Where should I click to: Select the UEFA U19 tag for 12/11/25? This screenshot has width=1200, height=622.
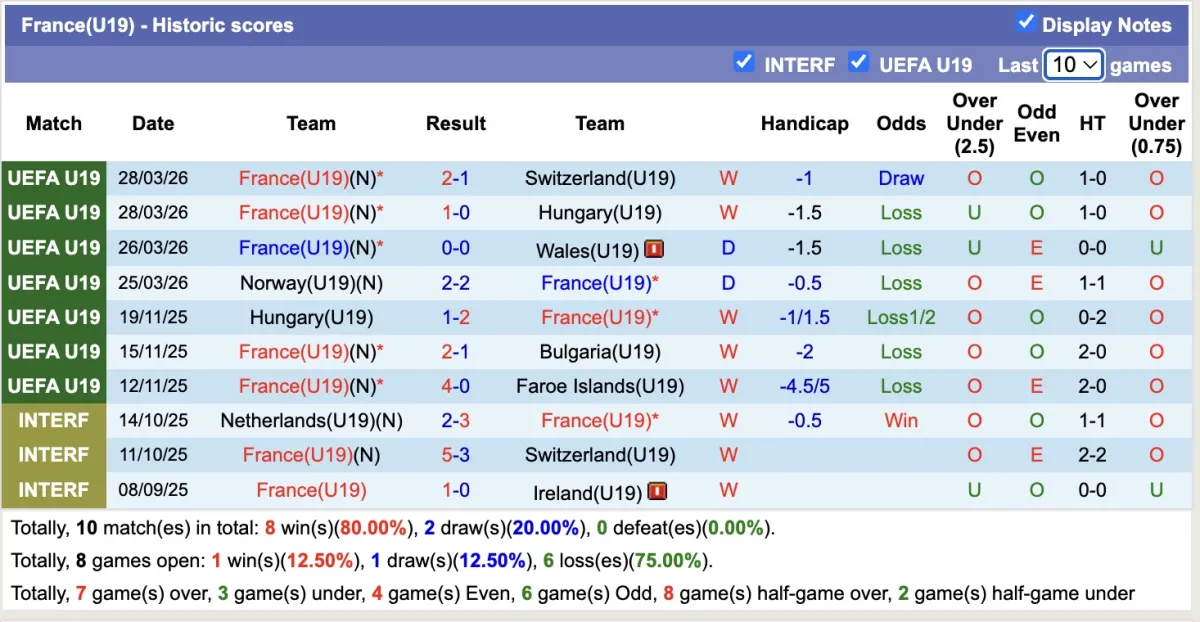[x=54, y=386]
